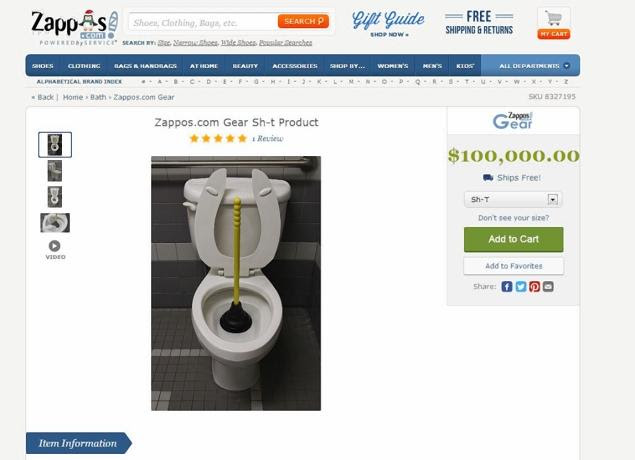The height and width of the screenshot is (460, 635).
Task: Add the product to cart
Action: pos(514,239)
